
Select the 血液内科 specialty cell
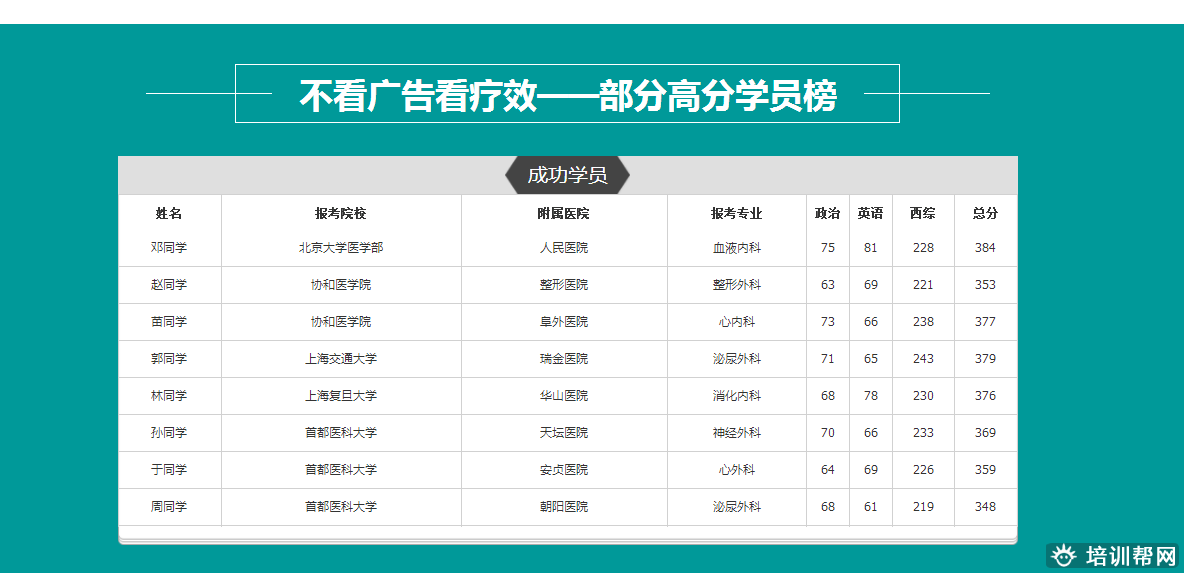[737, 248]
